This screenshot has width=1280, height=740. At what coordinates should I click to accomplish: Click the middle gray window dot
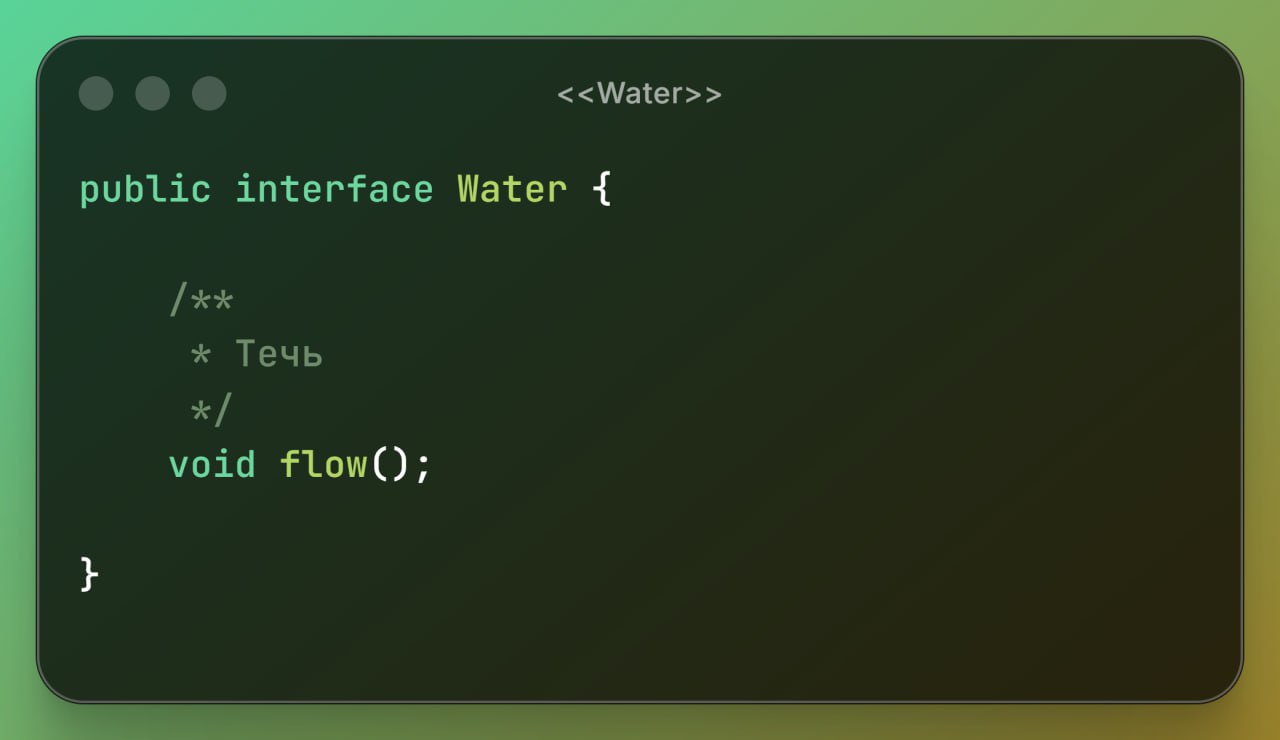pos(153,94)
